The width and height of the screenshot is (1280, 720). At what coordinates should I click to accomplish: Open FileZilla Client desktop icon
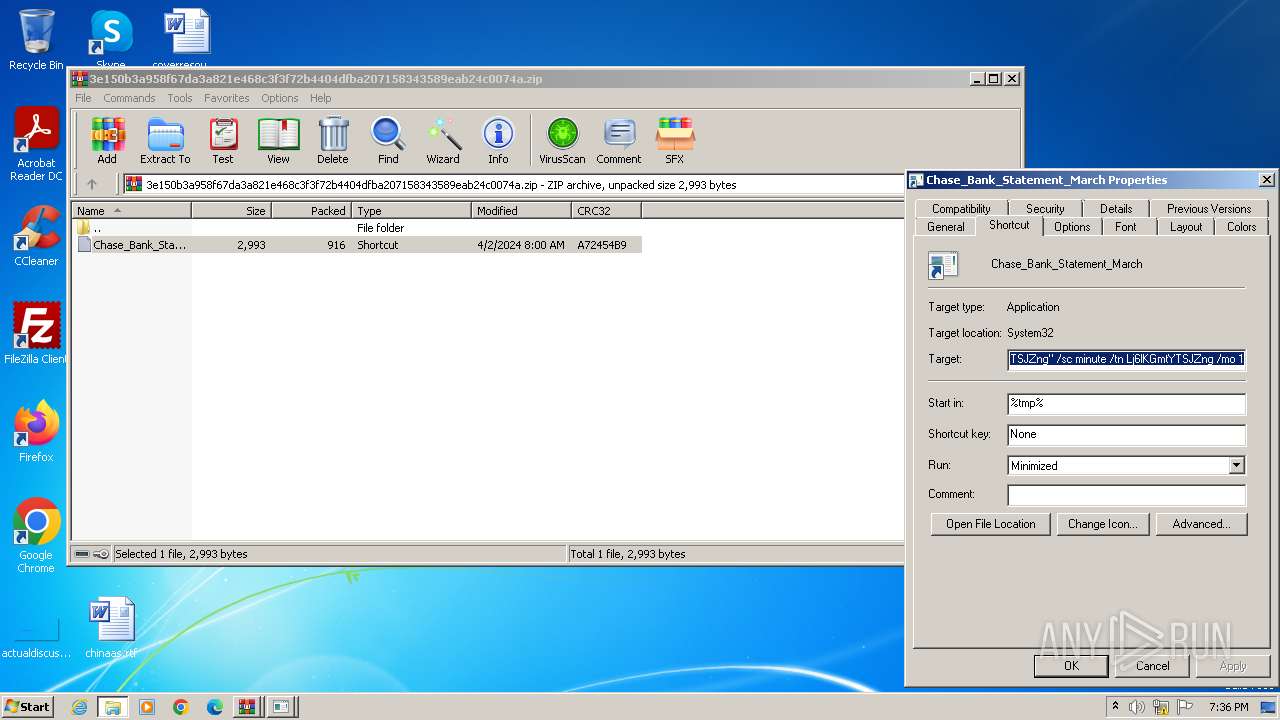36,333
